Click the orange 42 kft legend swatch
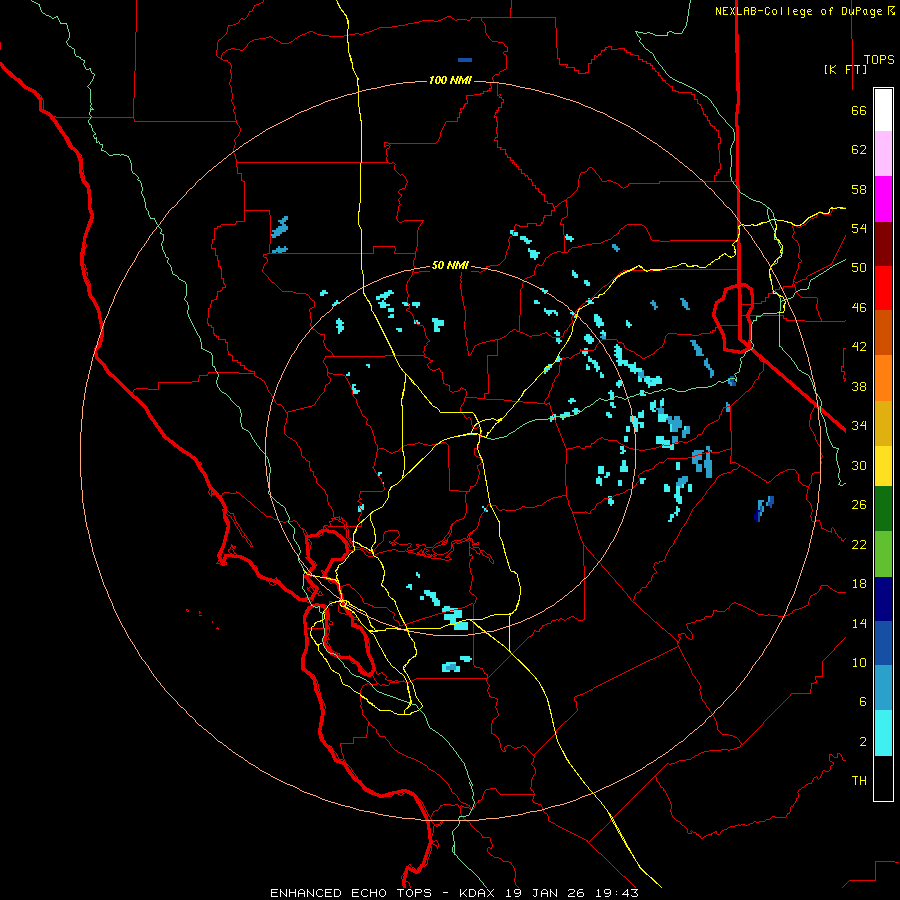 click(x=883, y=377)
